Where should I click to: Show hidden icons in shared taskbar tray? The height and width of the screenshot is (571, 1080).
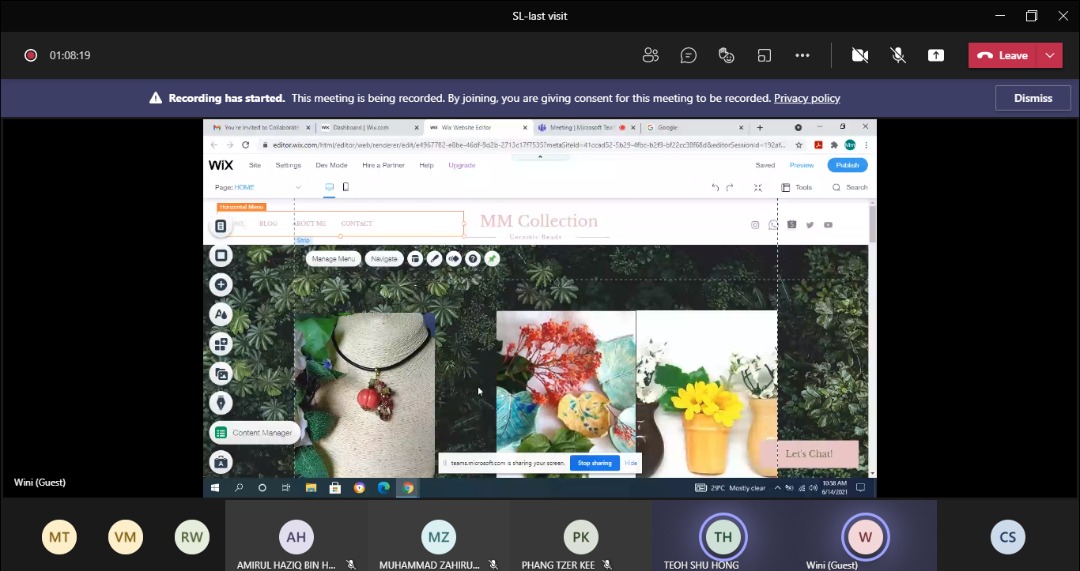pyautogui.click(x=777, y=488)
